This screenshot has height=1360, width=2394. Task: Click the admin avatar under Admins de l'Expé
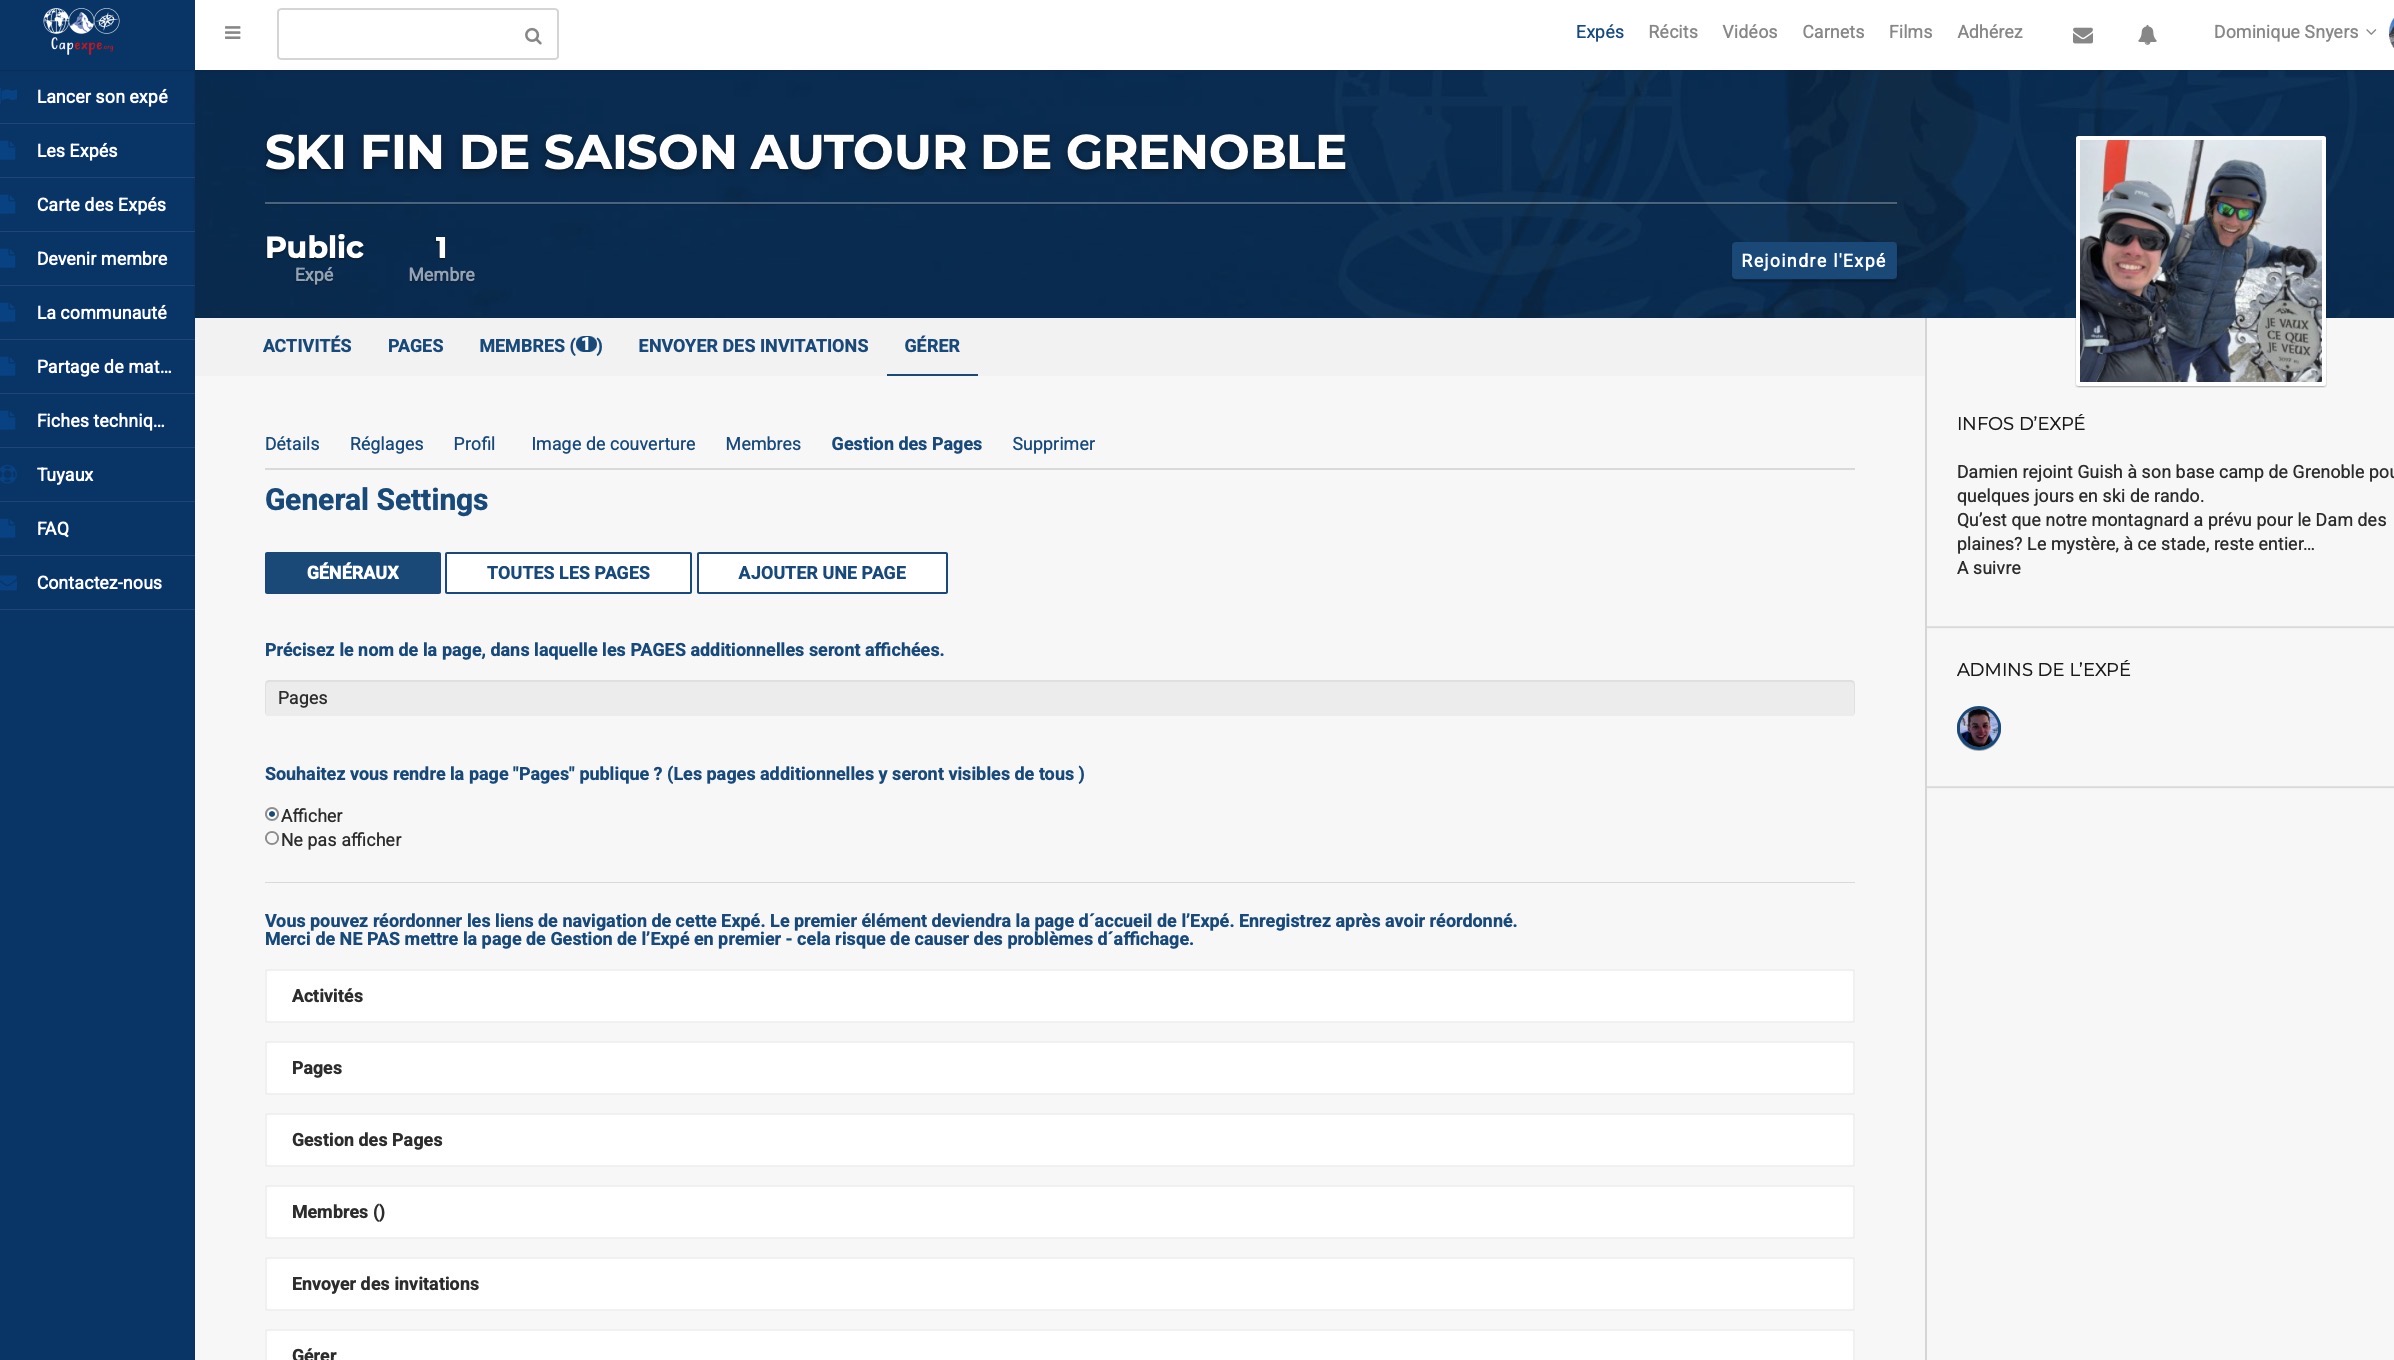coord(1977,728)
